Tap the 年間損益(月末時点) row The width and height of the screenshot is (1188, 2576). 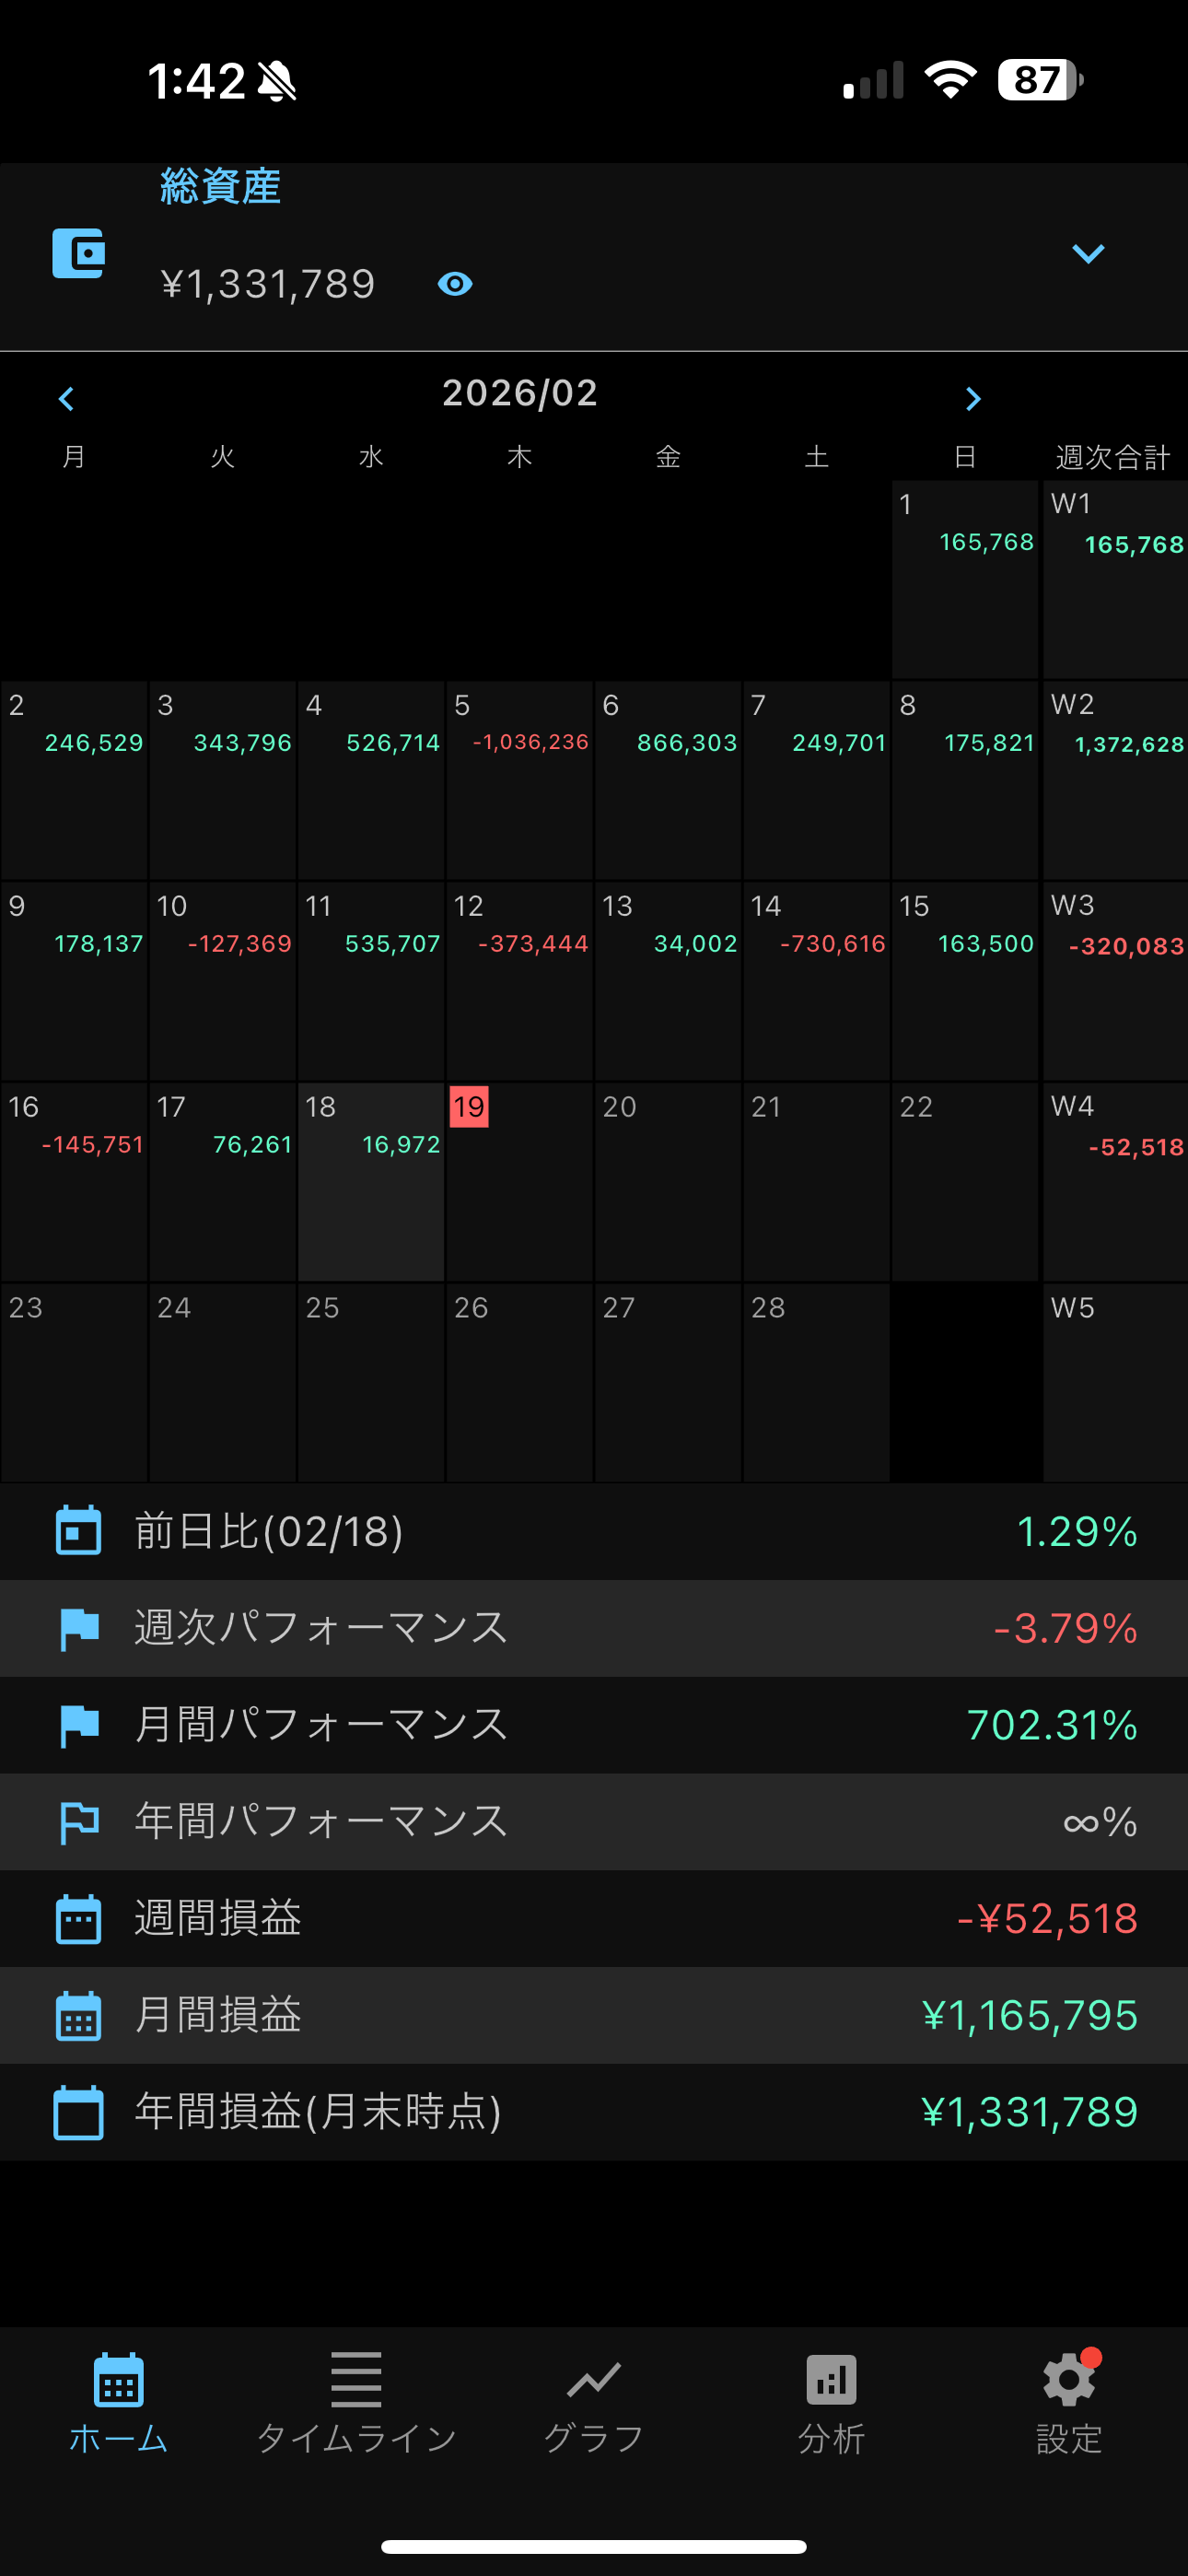[594, 2112]
